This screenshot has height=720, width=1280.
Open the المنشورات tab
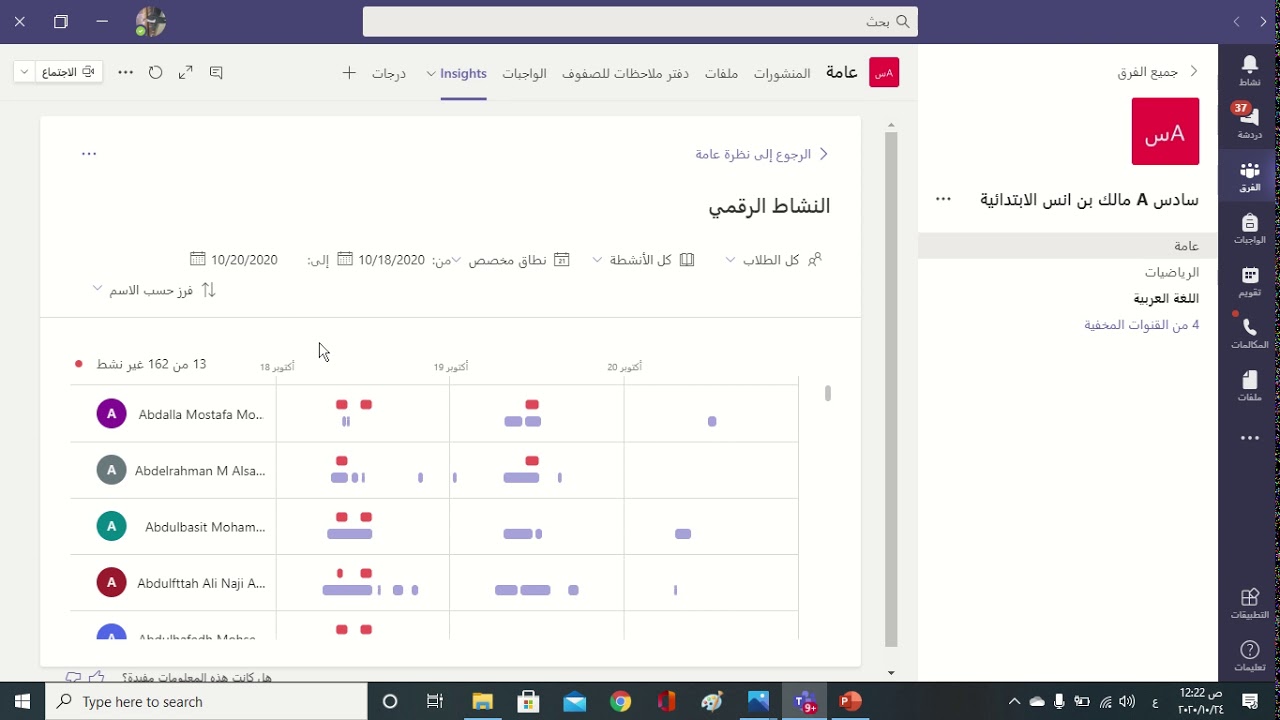tap(782, 73)
